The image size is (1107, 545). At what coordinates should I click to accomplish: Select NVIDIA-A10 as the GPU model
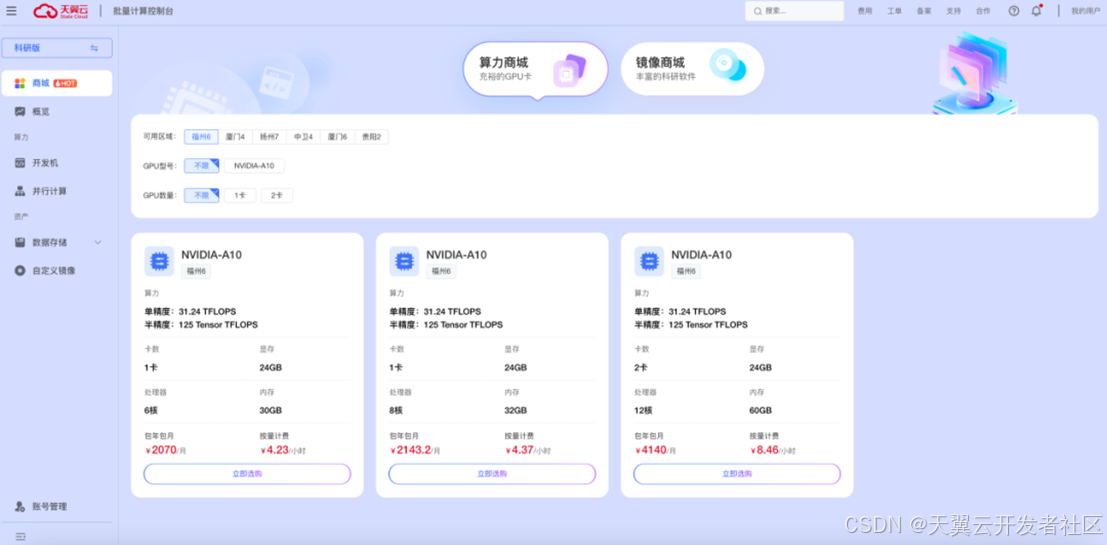pos(254,166)
